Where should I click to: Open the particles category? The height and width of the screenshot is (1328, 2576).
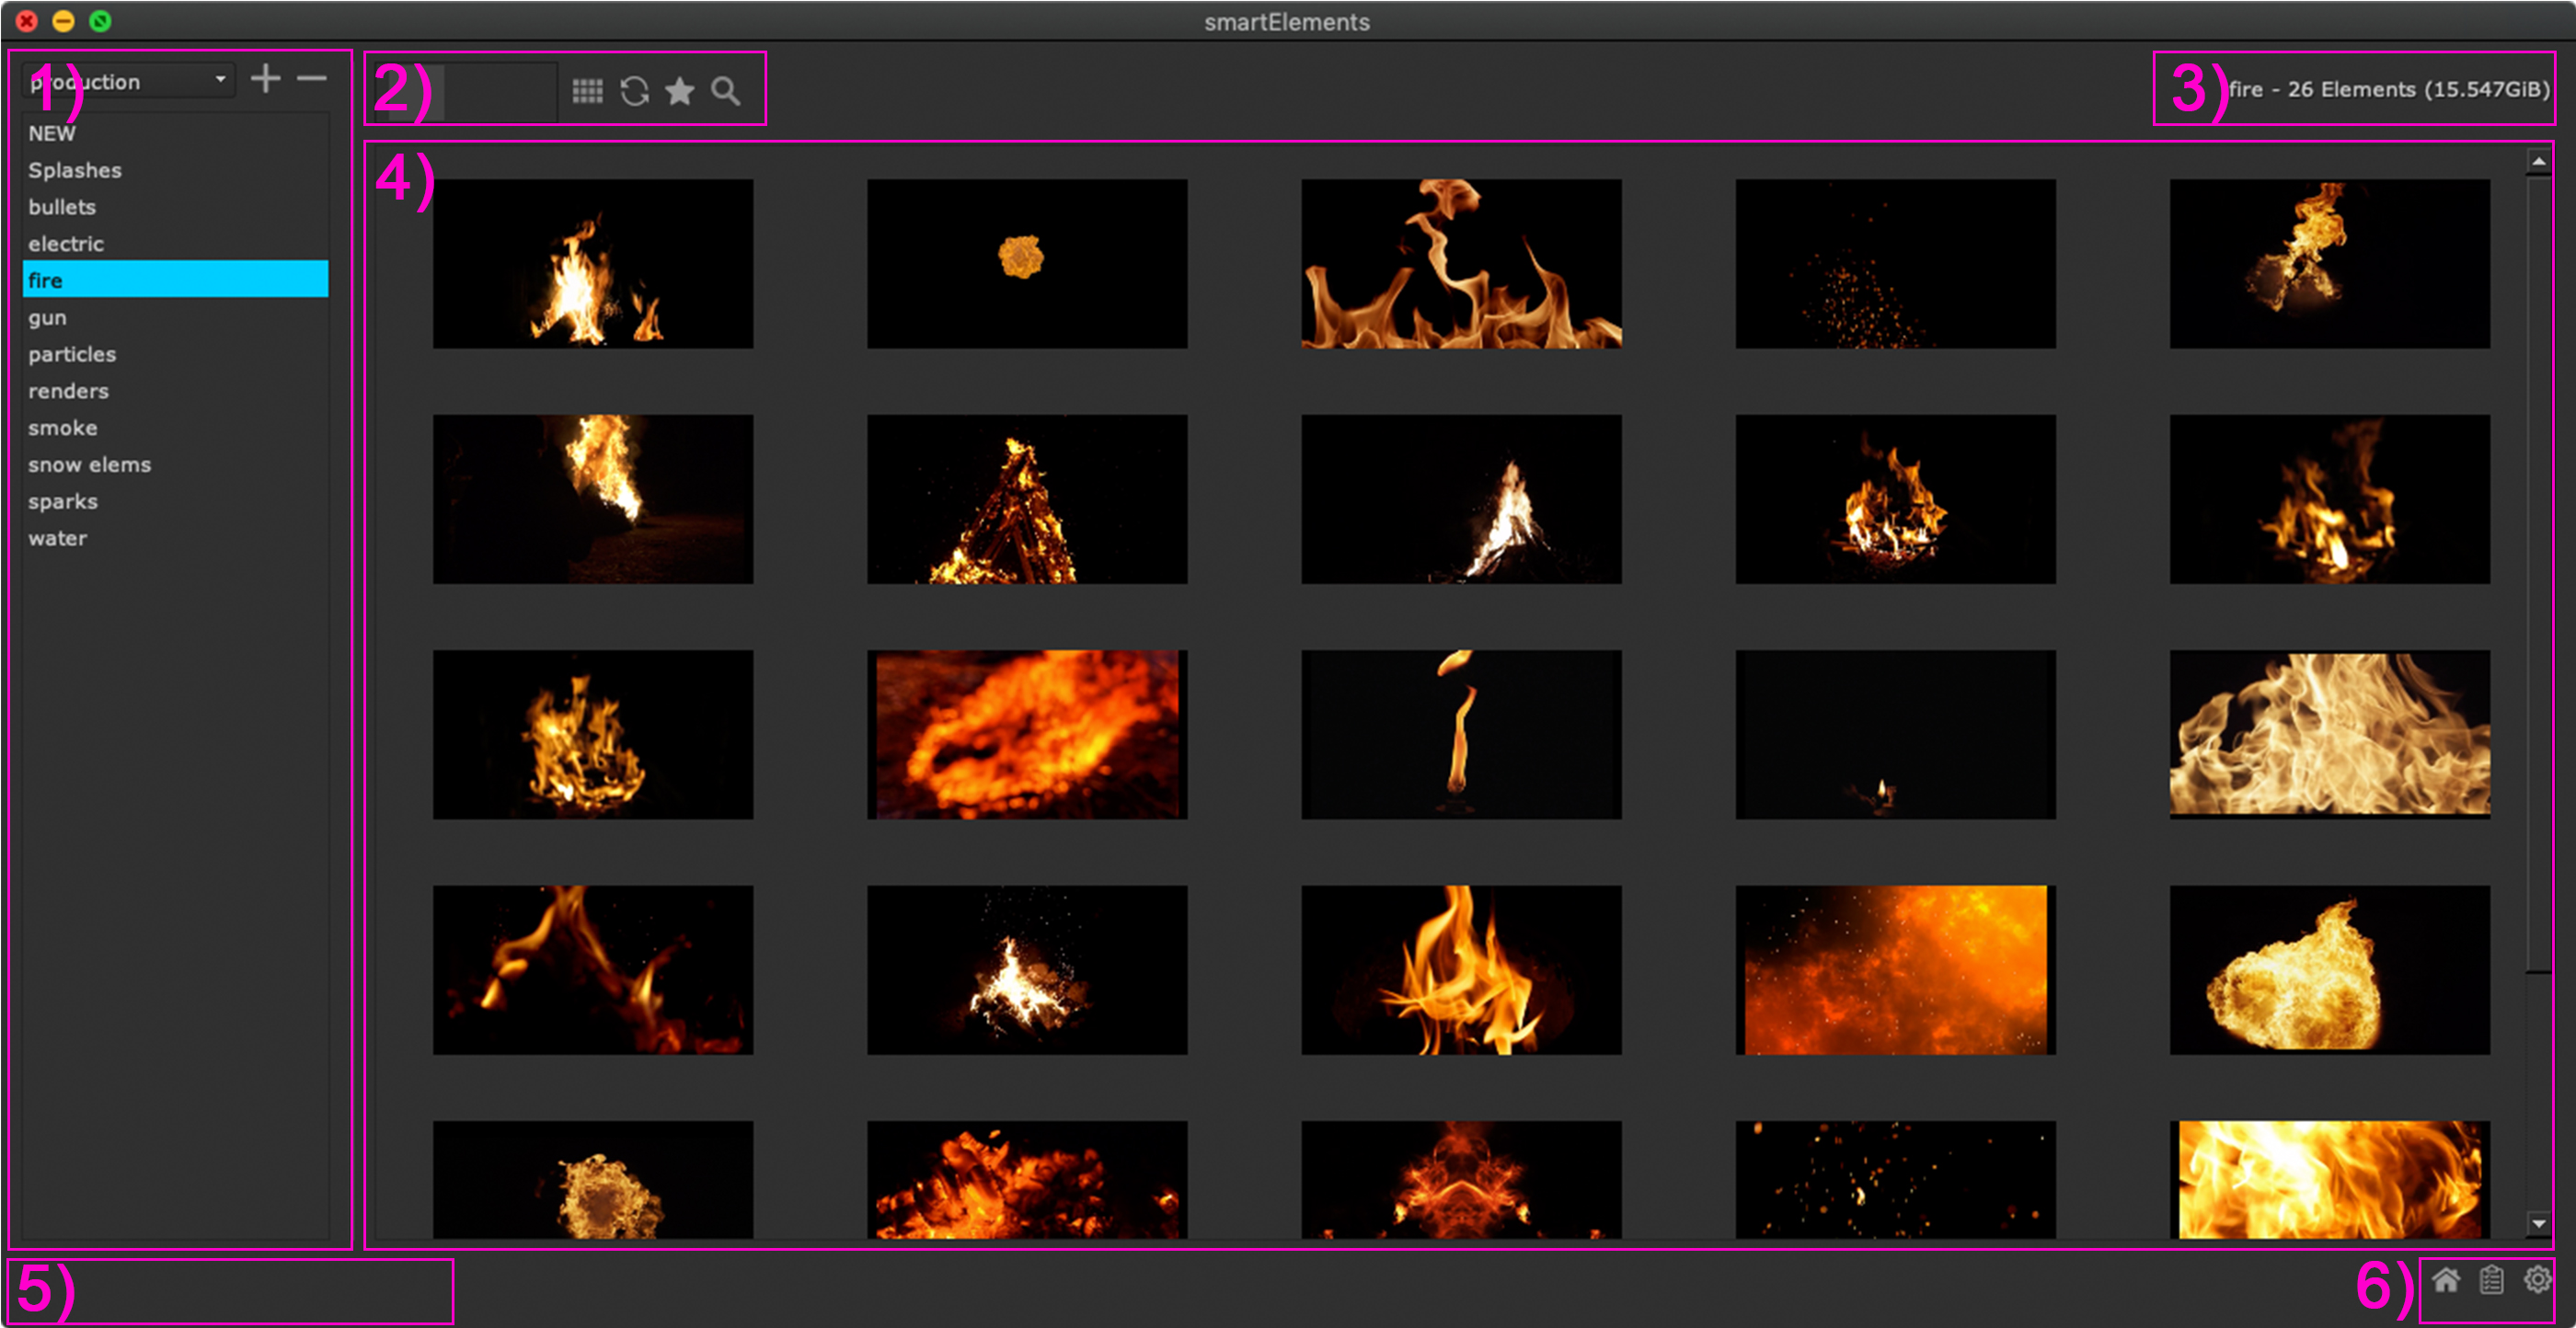tap(72, 354)
